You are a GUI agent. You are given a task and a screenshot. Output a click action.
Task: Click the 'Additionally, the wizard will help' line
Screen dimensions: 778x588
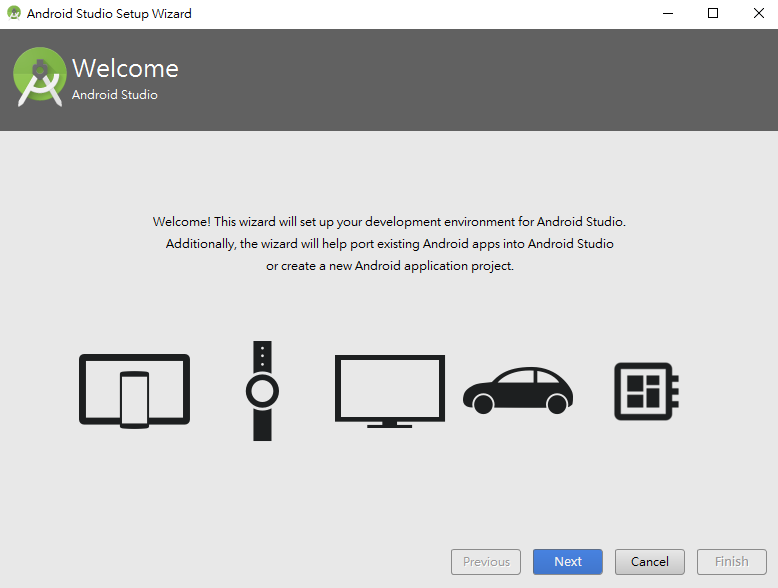389,244
